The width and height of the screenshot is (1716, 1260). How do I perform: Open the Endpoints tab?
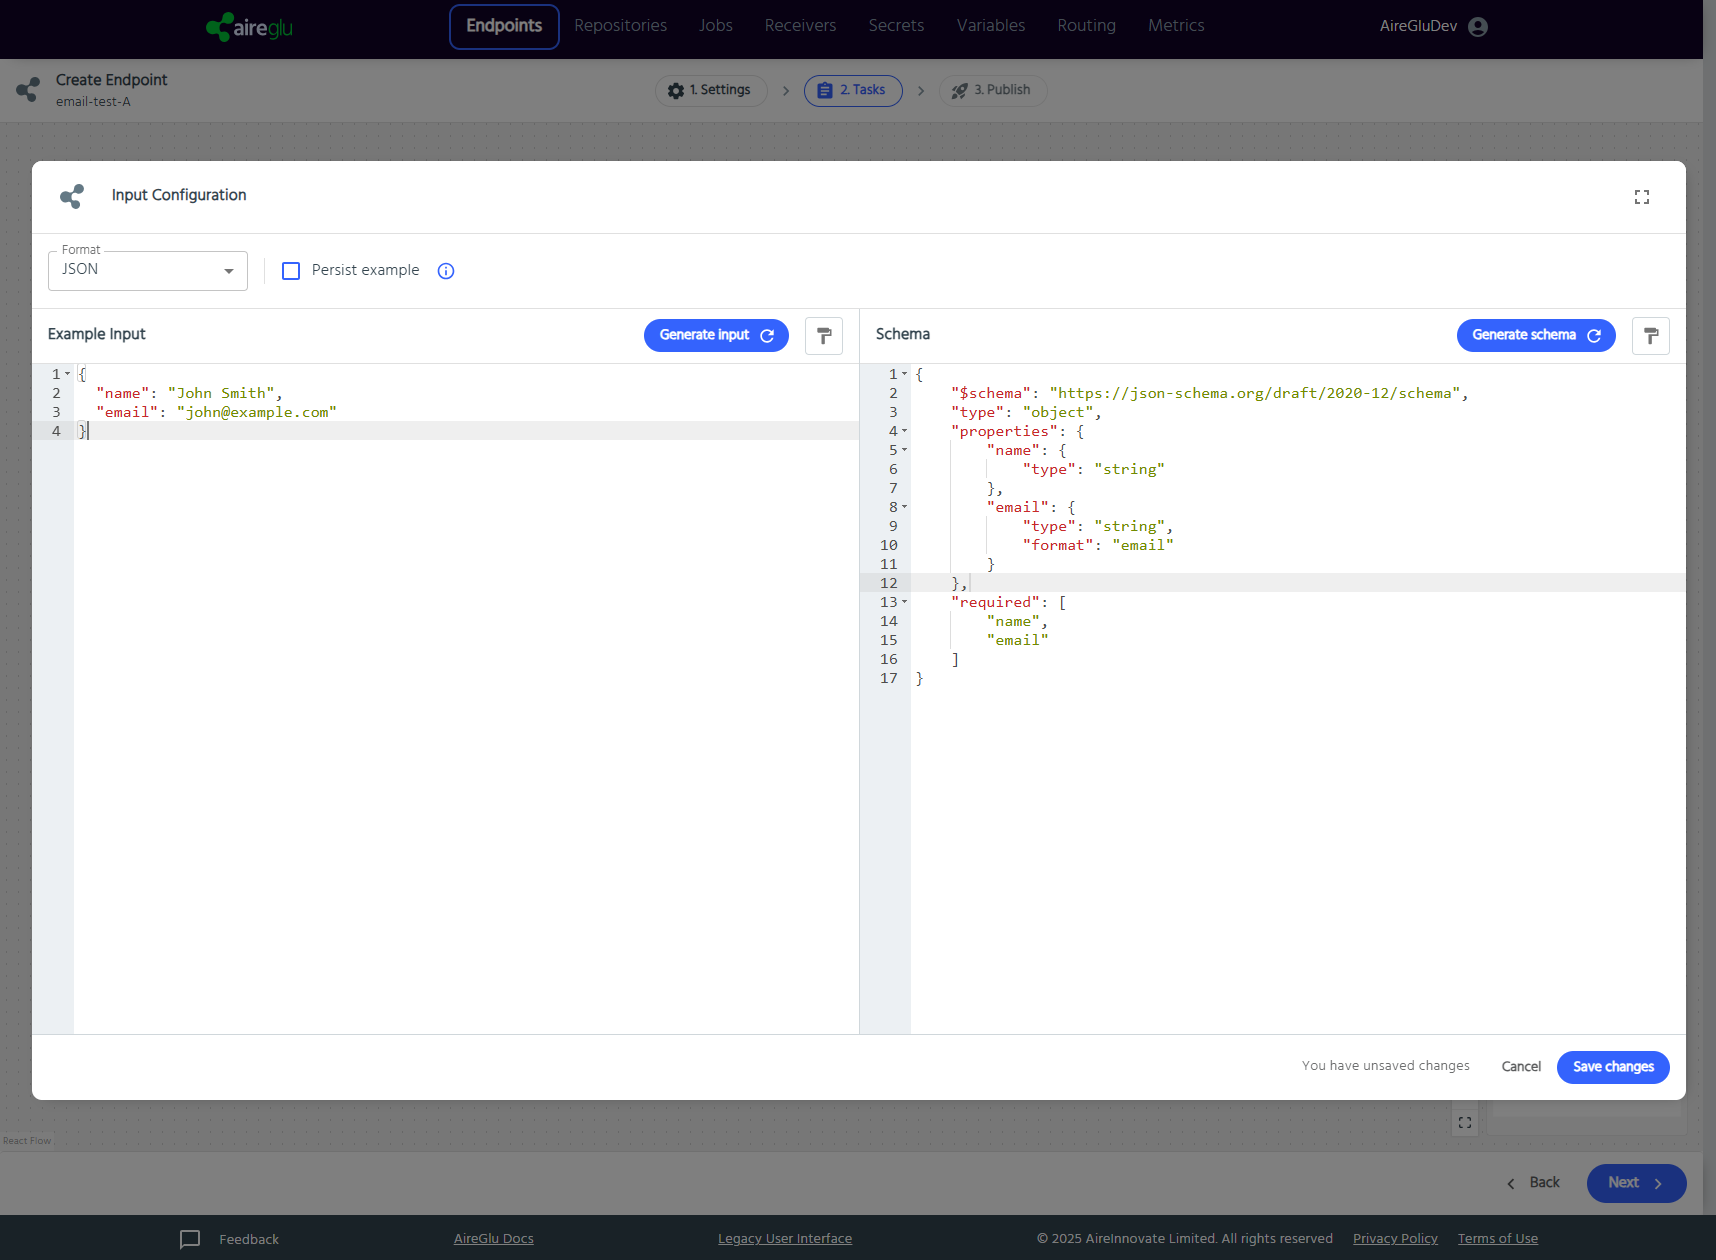[504, 26]
